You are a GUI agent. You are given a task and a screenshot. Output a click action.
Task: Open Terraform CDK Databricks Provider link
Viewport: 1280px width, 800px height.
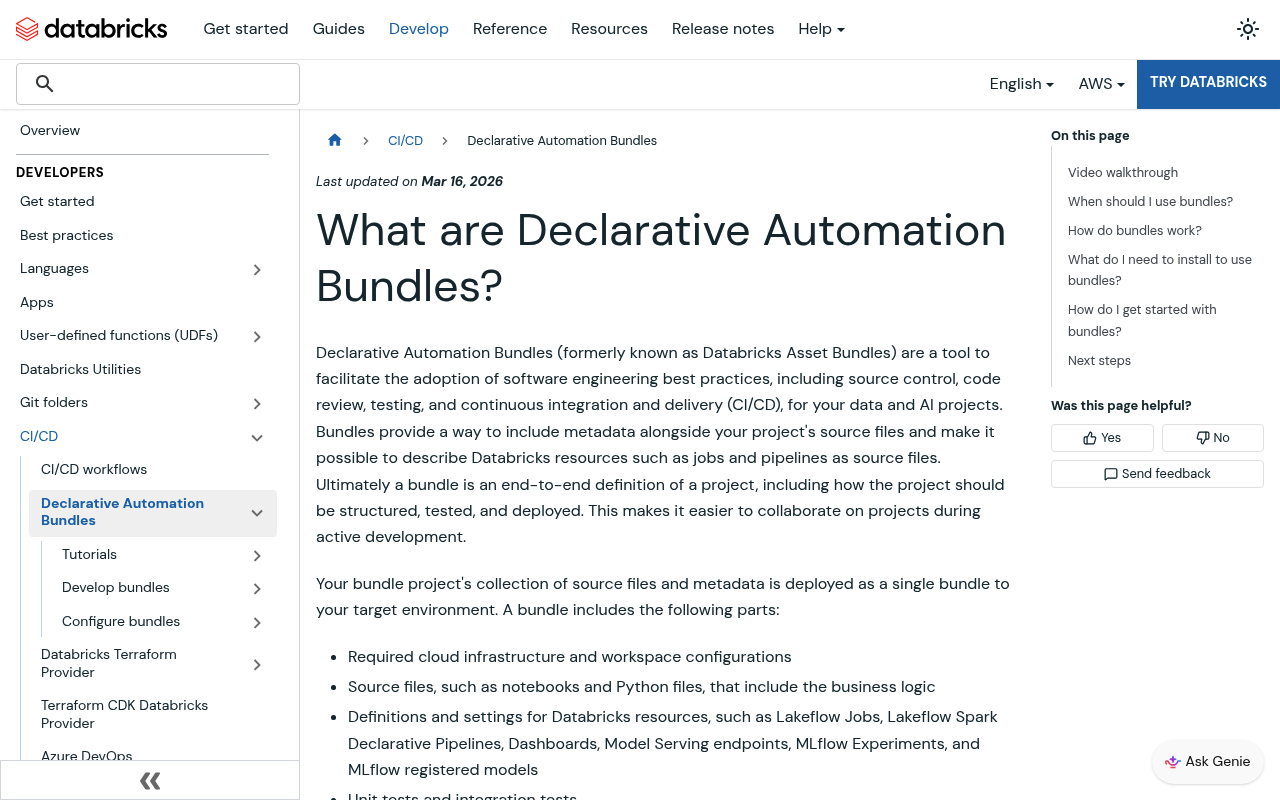pos(125,714)
